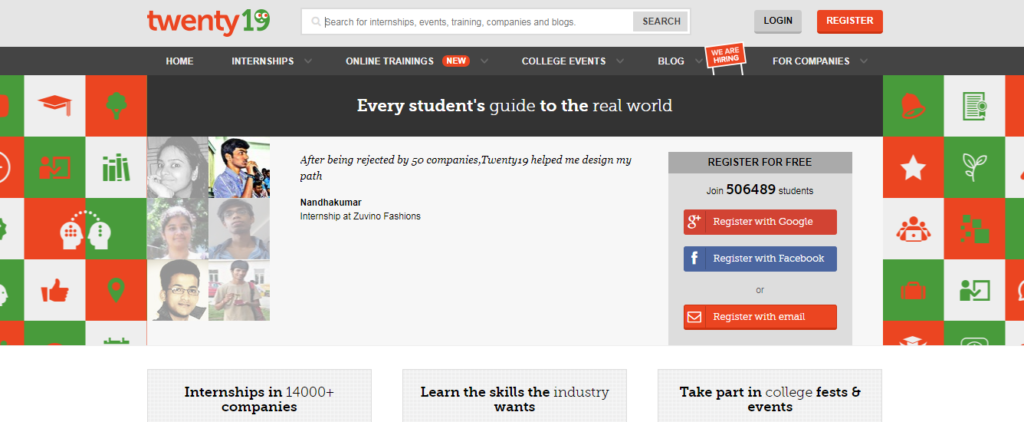
Task: Expand the Online Trainings dropdown arrow
Action: tap(484, 61)
